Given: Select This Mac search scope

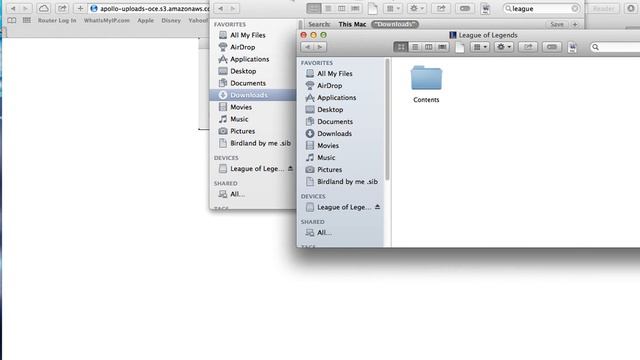Looking at the screenshot, I should [x=352, y=24].
